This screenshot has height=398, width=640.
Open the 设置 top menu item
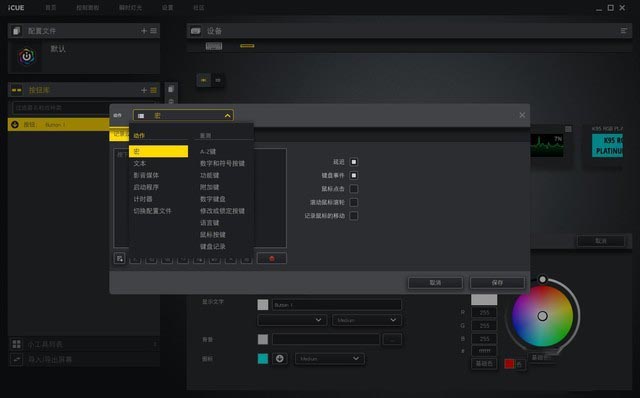[x=167, y=8]
